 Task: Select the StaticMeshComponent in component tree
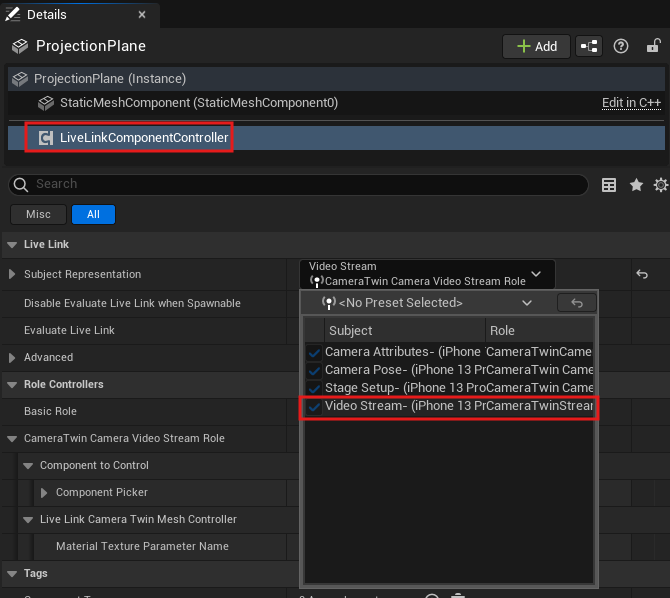[198, 103]
